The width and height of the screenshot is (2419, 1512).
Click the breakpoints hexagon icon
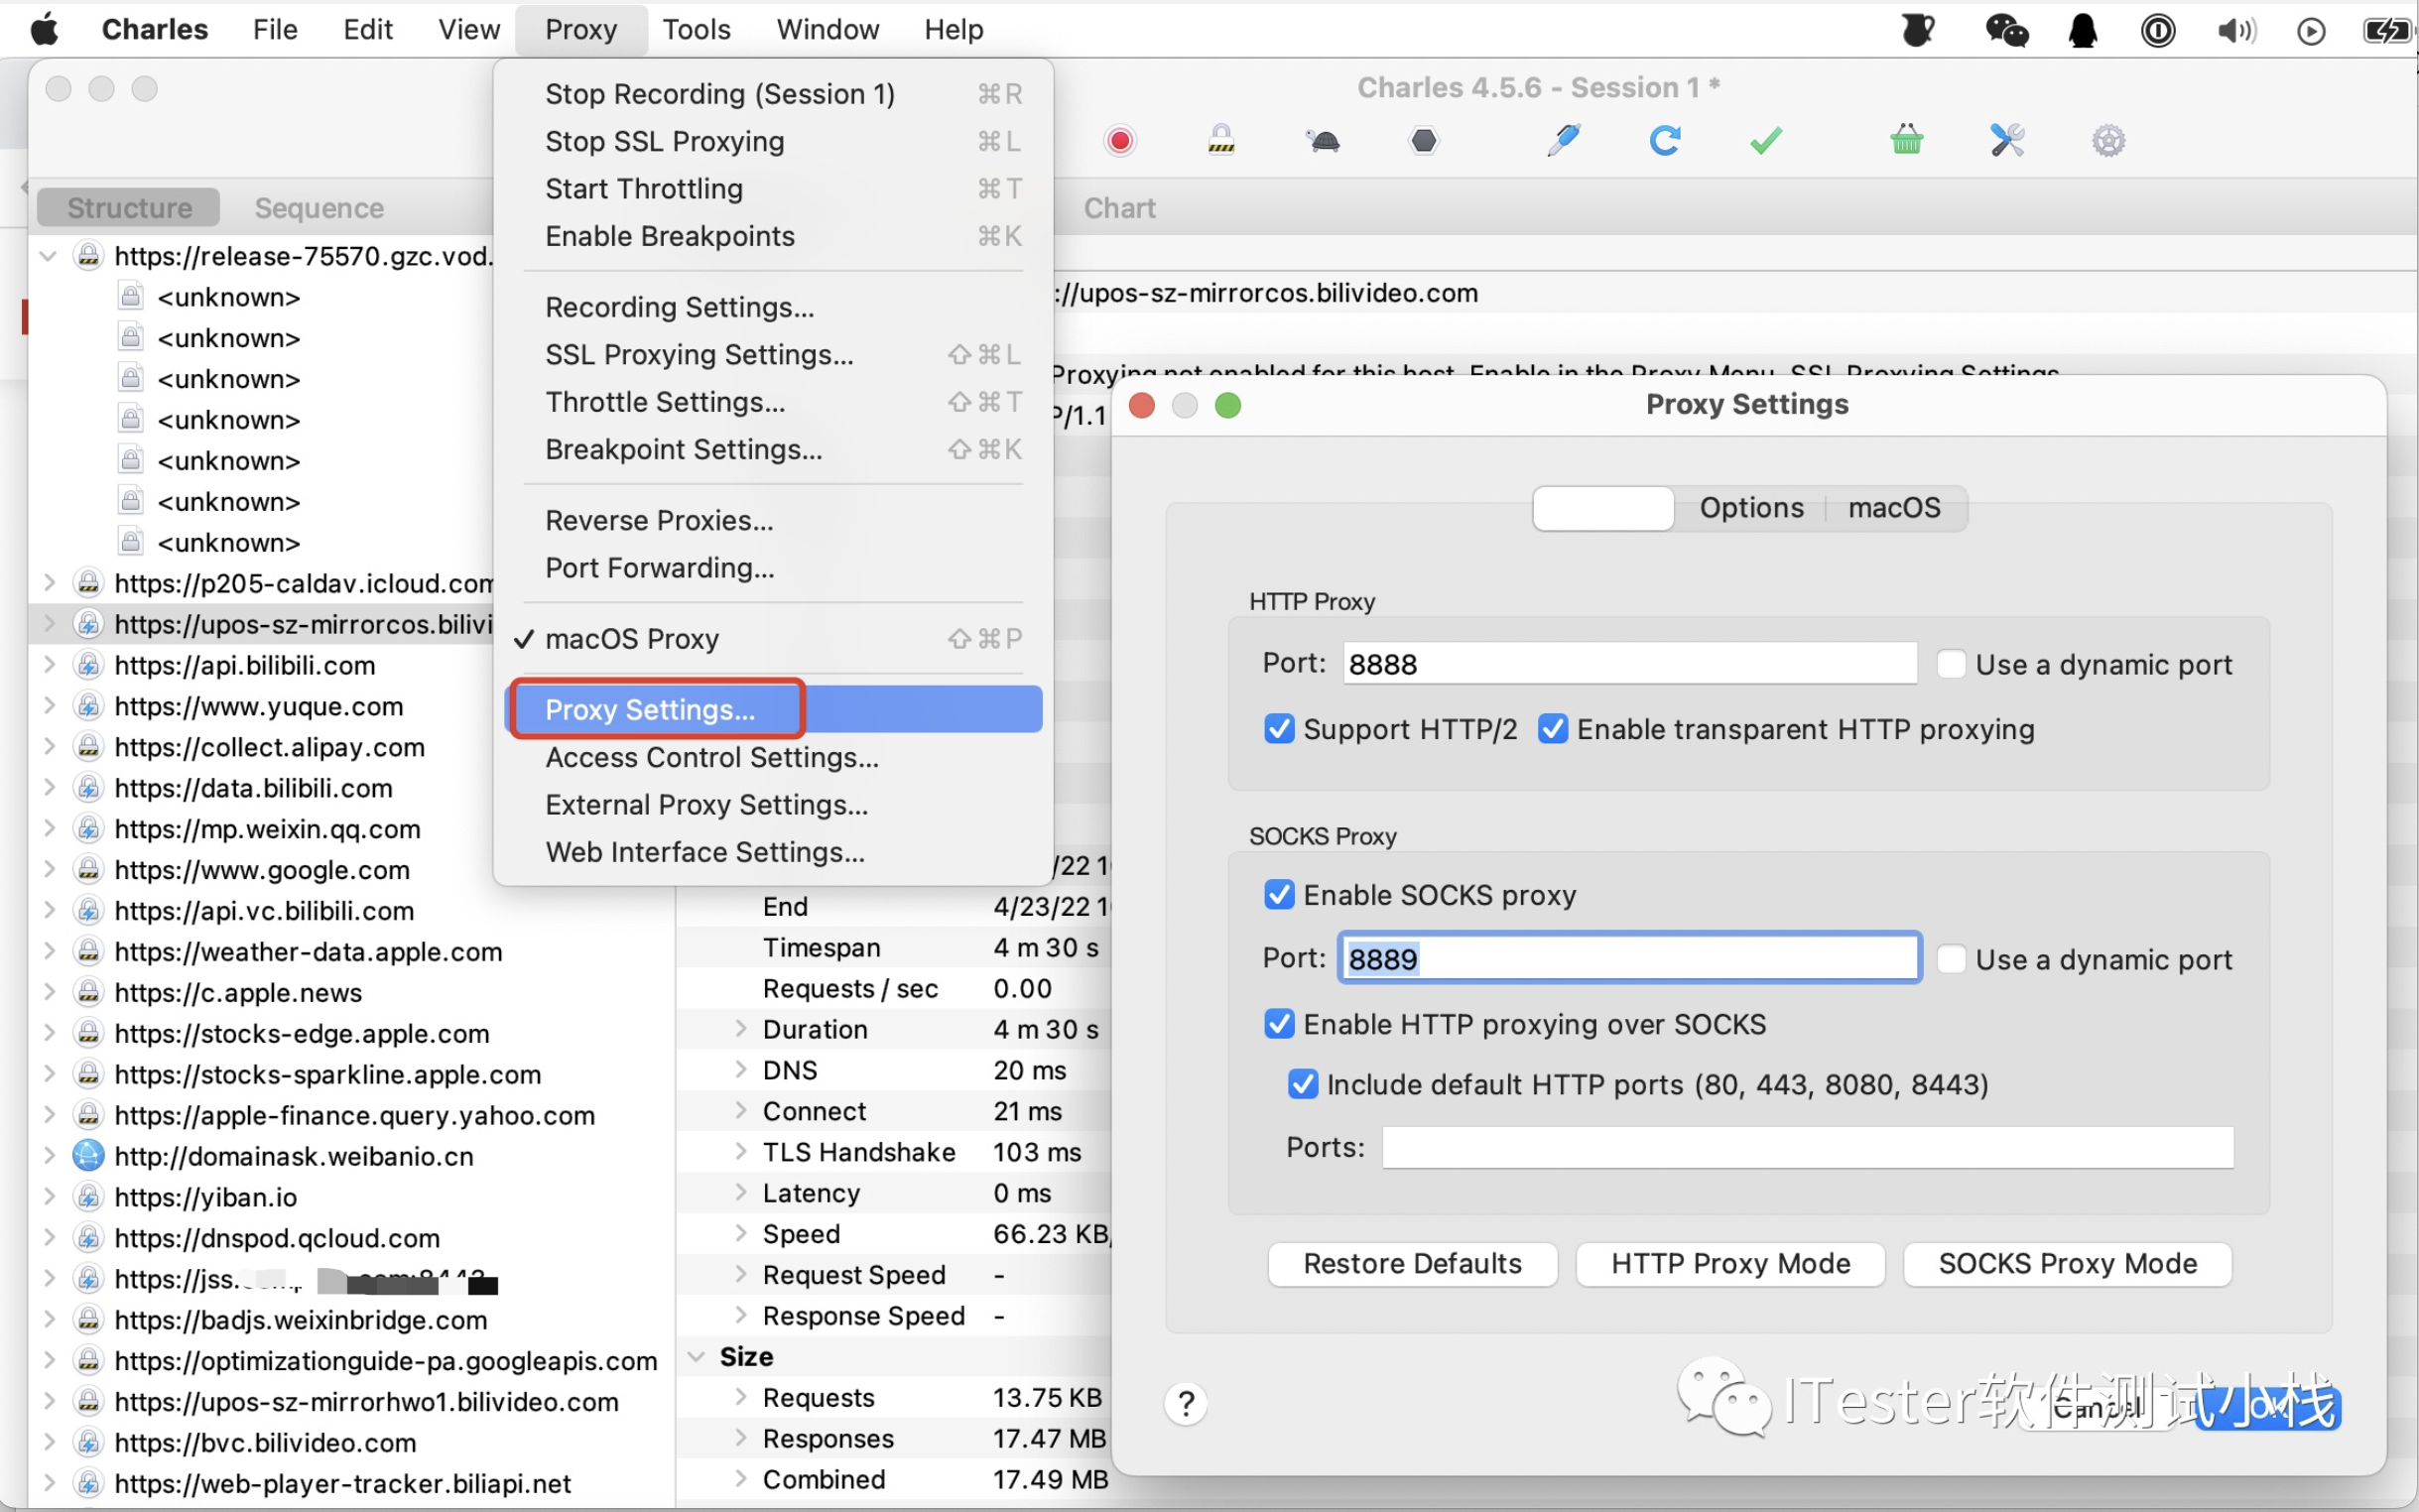1423,141
